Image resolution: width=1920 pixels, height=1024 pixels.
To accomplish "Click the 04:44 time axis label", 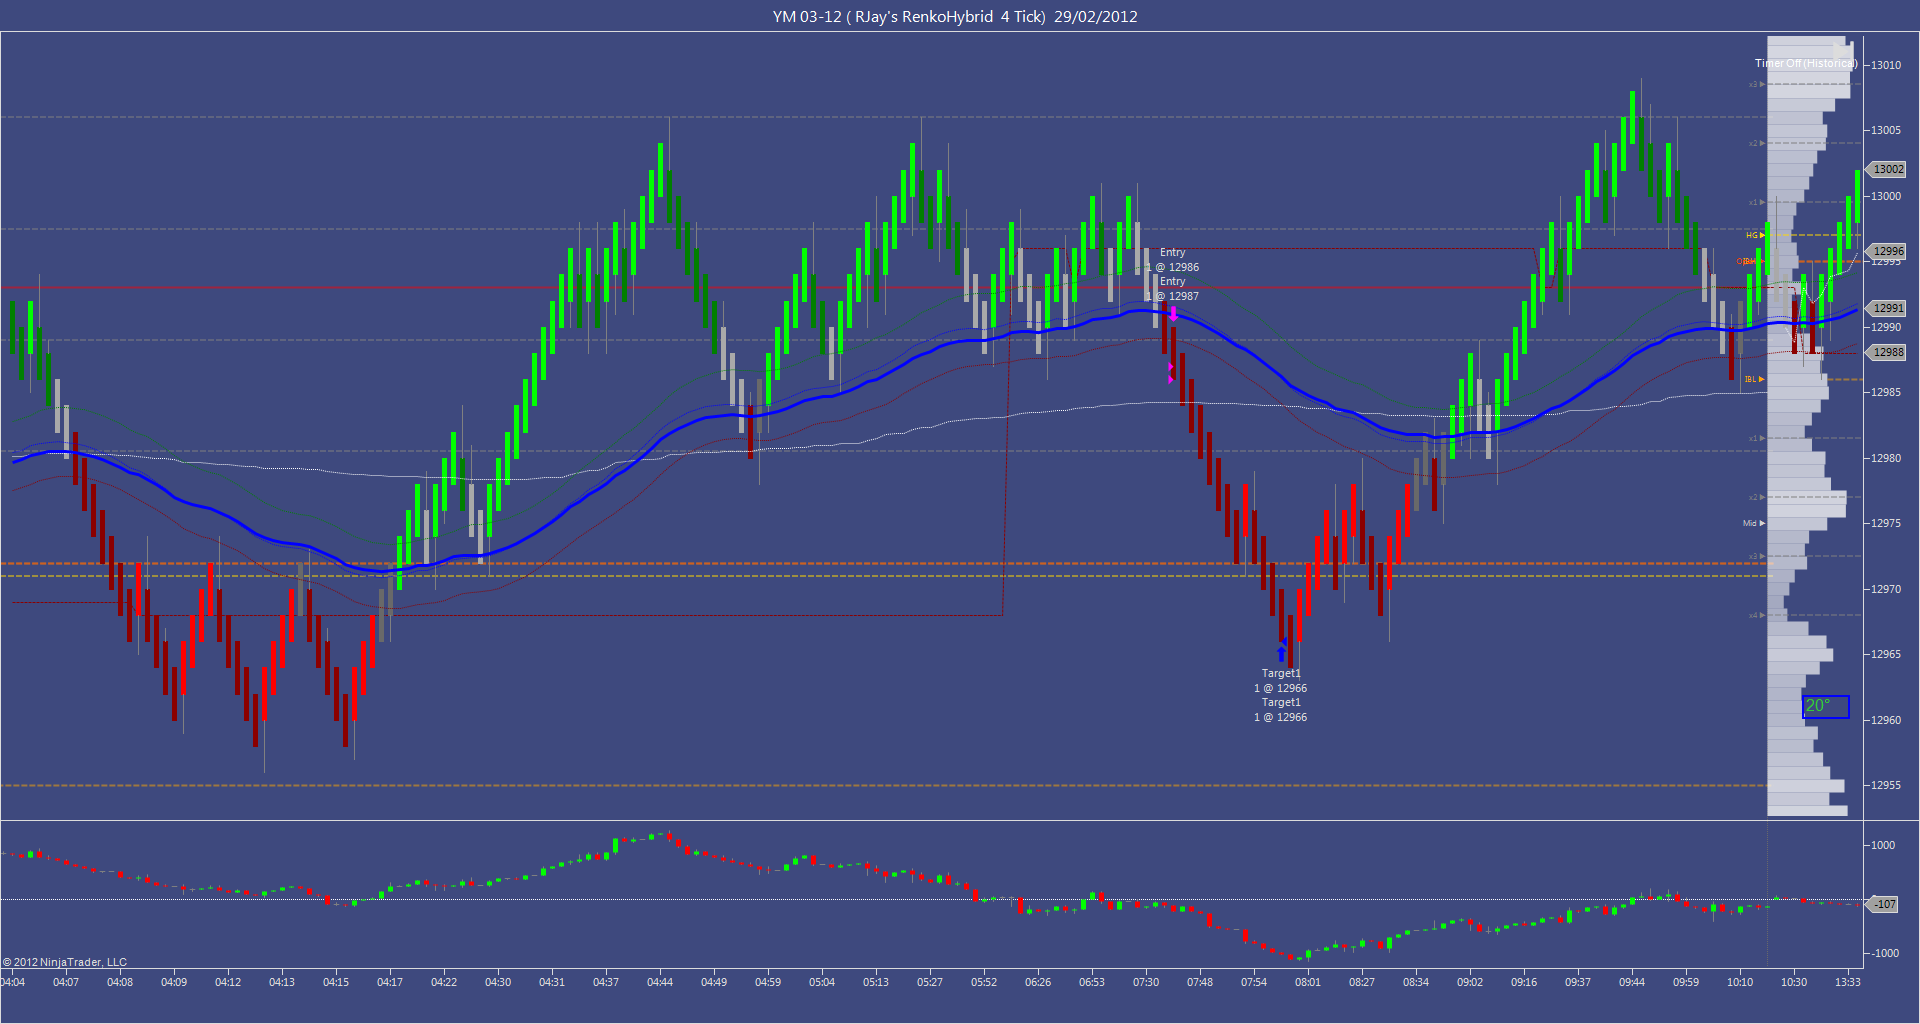I will pyautogui.click(x=660, y=982).
